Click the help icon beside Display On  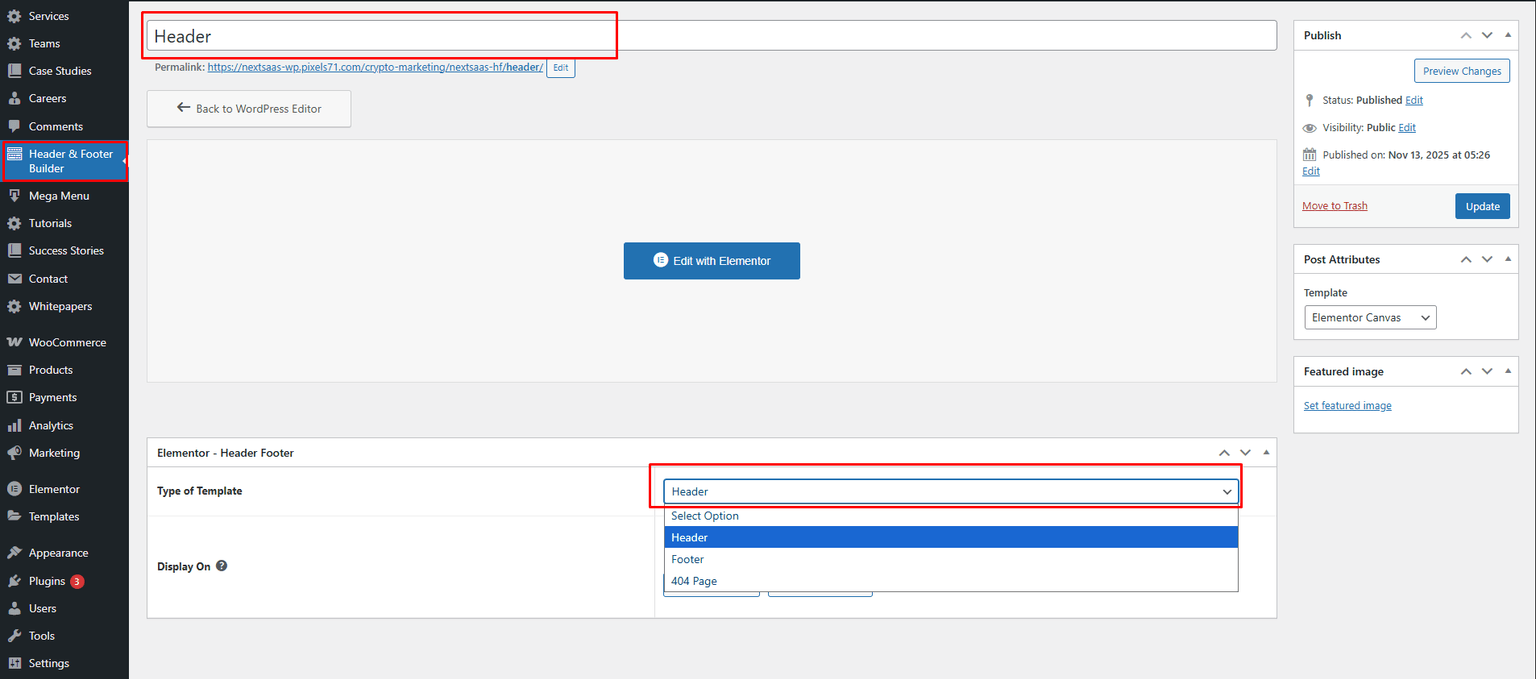pyautogui.click(x=220, y=565)
